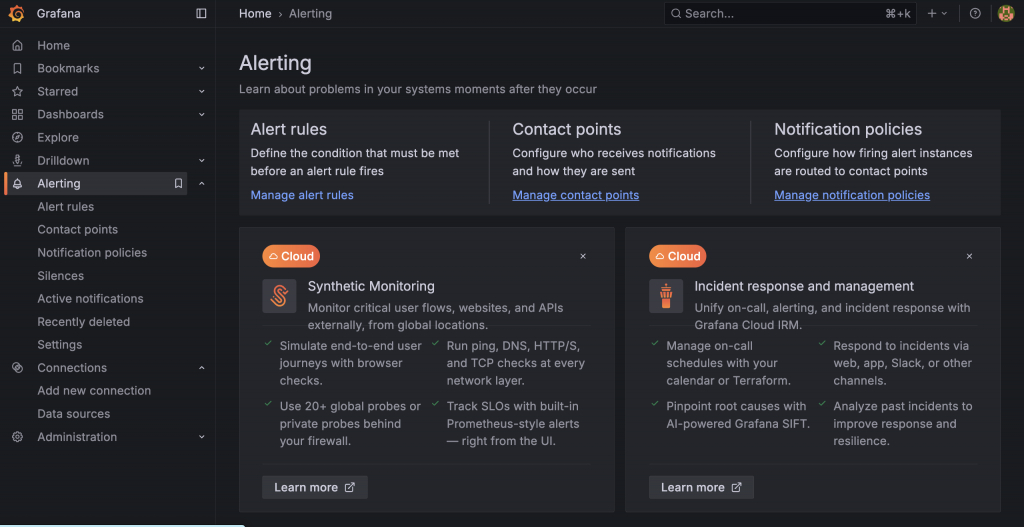Open the Manage alert rules link

[302, 195]
